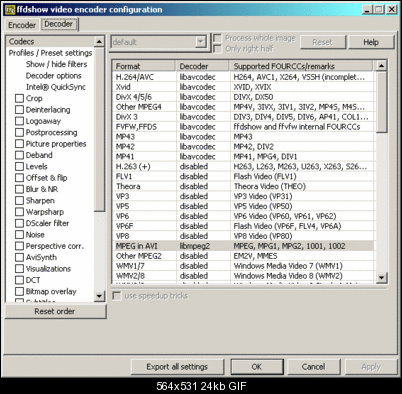The image size is (402, 394).
Task: Check the Offset & flip box
Action: tap(20, 178)
